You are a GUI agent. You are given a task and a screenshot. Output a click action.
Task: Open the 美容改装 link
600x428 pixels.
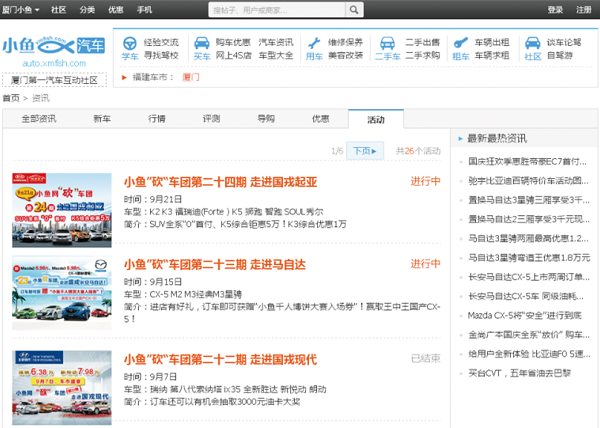click(x=346, y=55)
